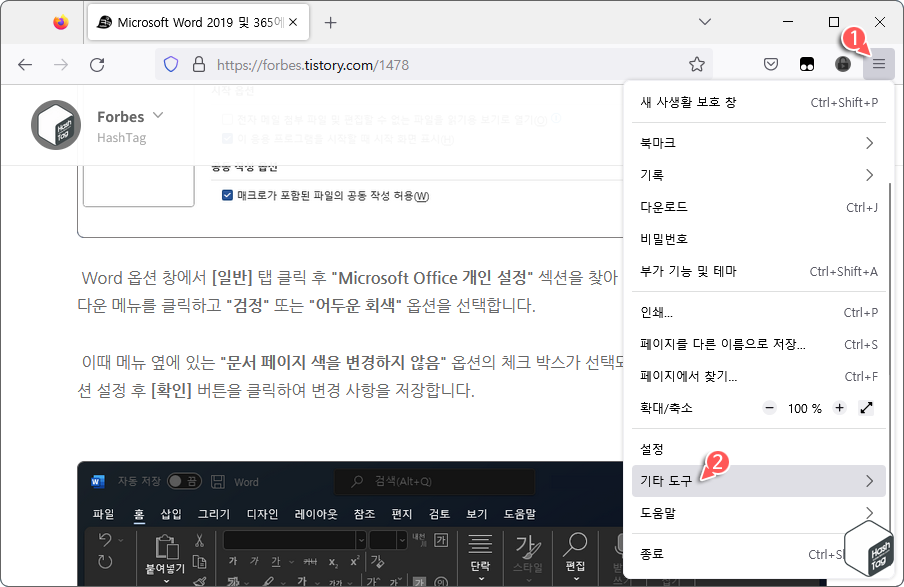This screenshot has width=904, height=587.
Task: Open a new browser tab
Action: click(330, 22)
